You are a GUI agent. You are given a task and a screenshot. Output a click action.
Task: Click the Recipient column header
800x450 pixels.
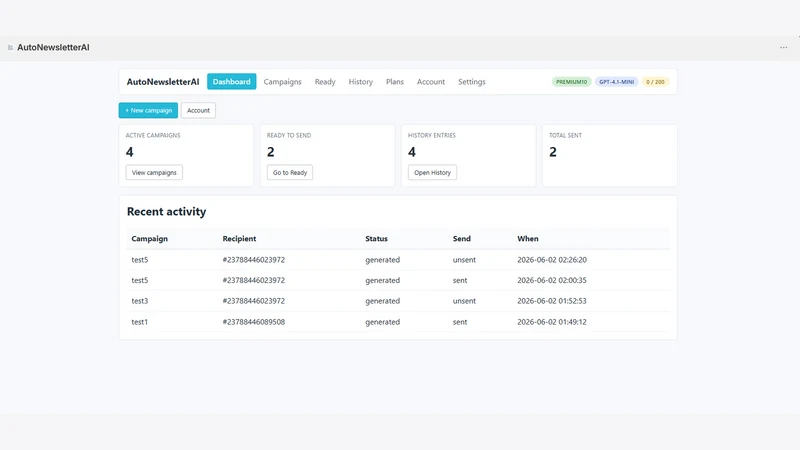coord(239,239)
